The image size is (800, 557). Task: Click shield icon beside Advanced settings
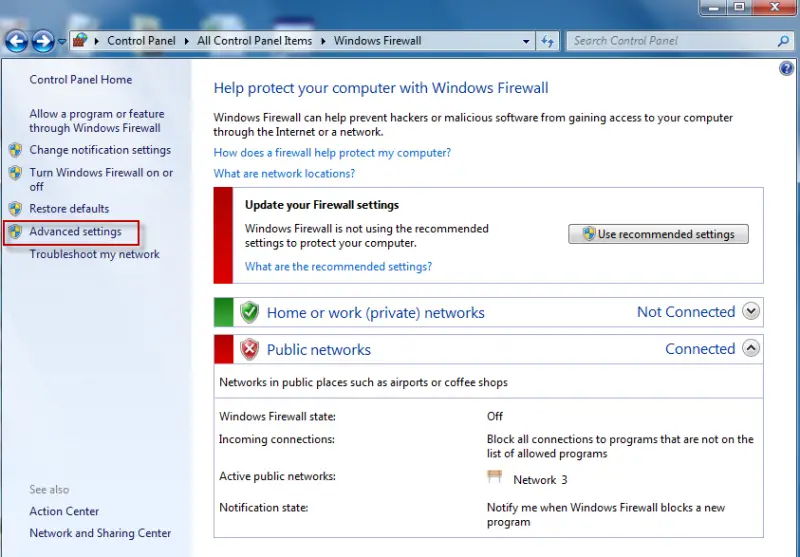coord(15,232)
